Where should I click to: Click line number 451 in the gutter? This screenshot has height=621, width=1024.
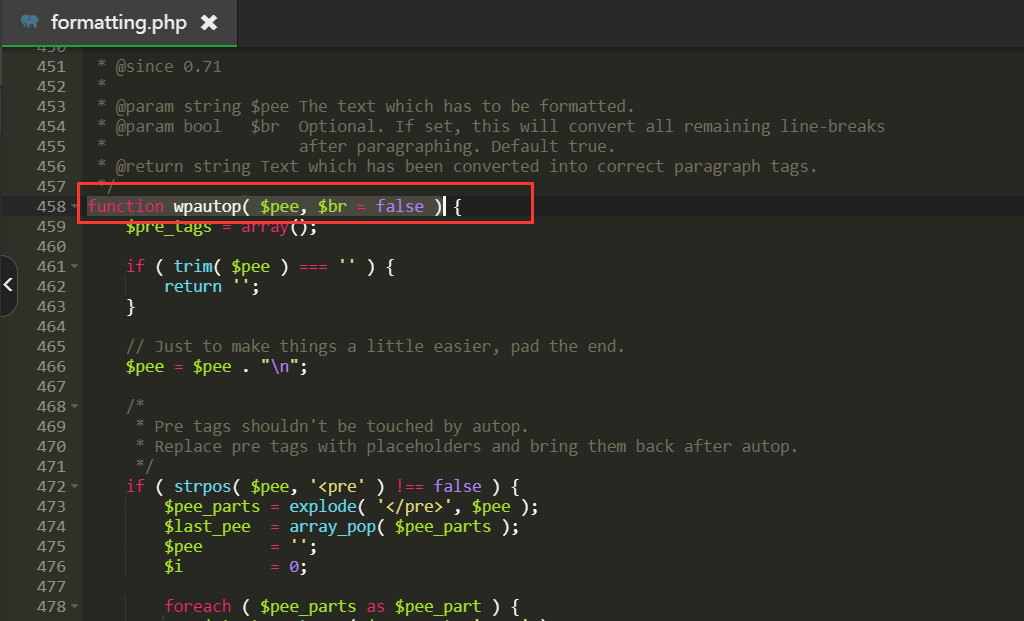tap(51, 66)
